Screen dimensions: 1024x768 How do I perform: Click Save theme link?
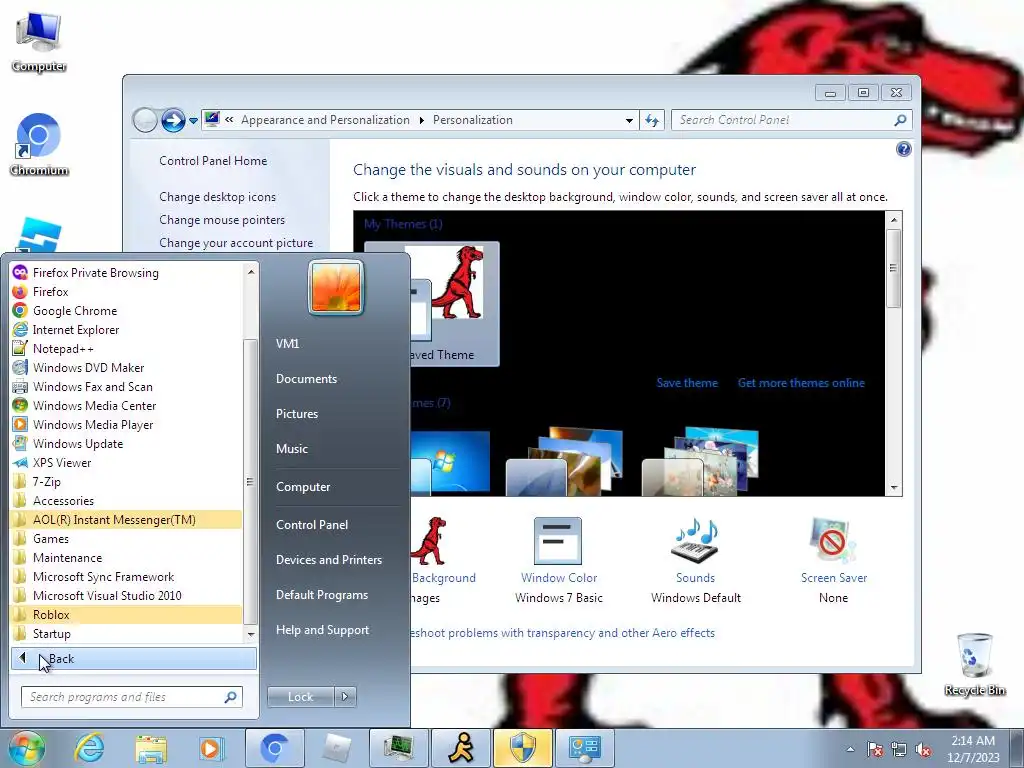687,383
